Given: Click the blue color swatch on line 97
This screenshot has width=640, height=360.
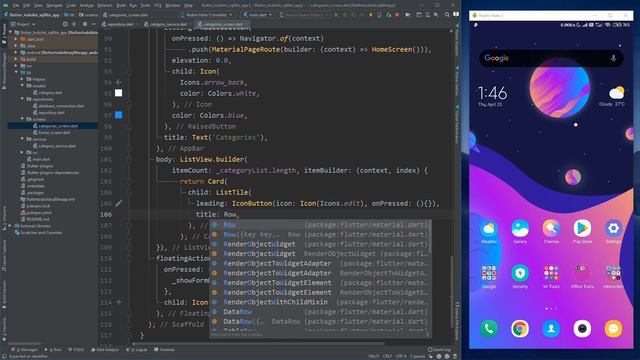Looking at the screenshot, I should pyautogui.click(x=118, y=115).
